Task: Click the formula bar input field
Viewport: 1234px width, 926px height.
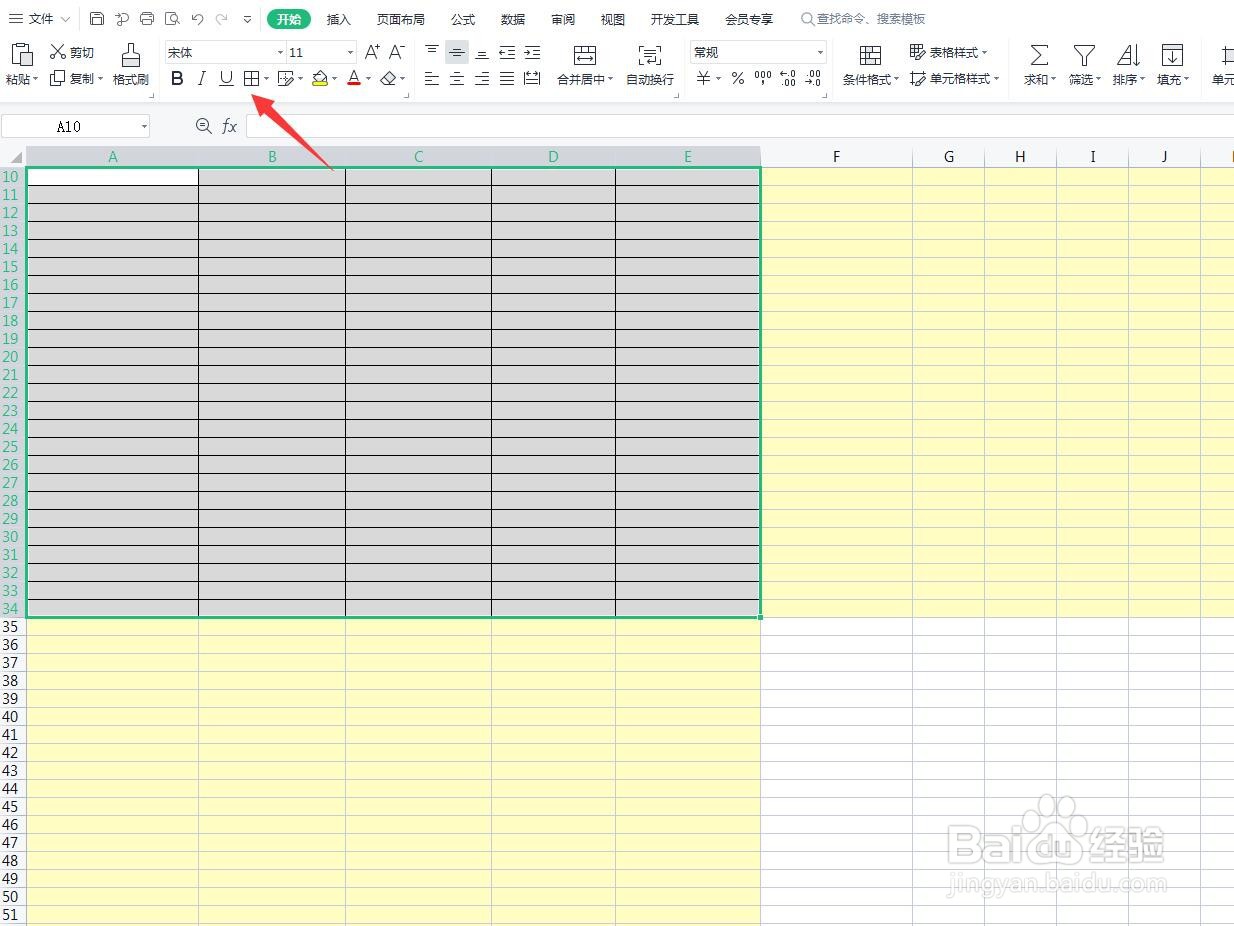Action: tap(740, 126)
